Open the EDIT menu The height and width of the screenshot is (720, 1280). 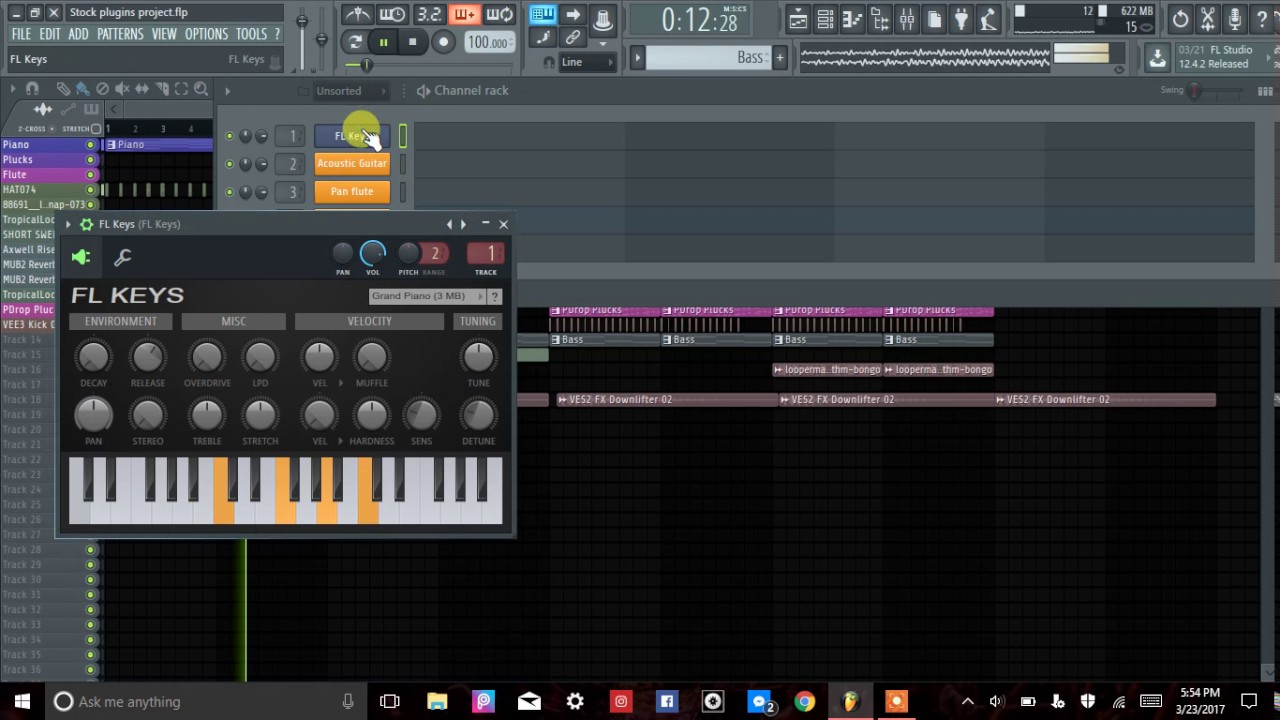click(x=50, y=34)
